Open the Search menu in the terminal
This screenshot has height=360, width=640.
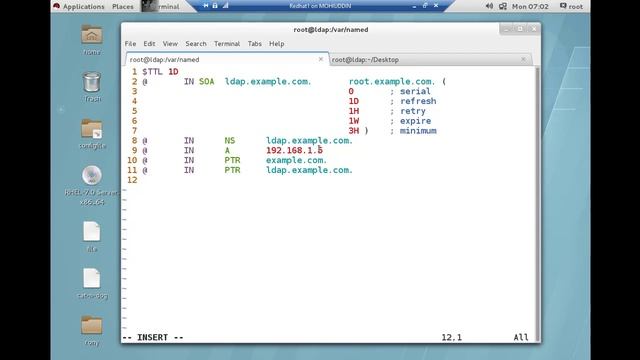196,44
